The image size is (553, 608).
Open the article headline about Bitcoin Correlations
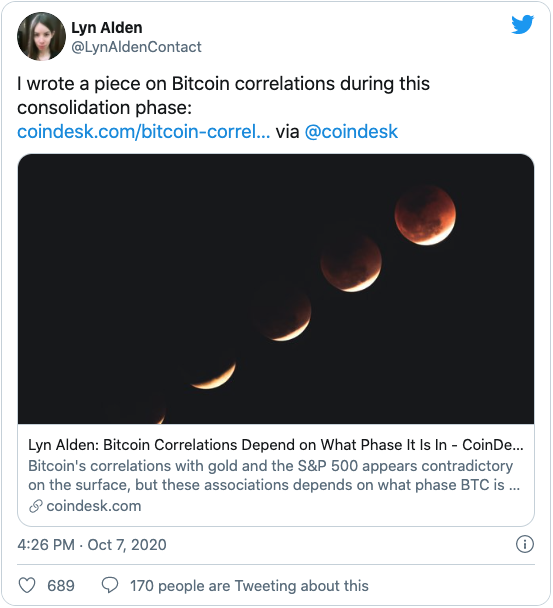pos(276,445)
